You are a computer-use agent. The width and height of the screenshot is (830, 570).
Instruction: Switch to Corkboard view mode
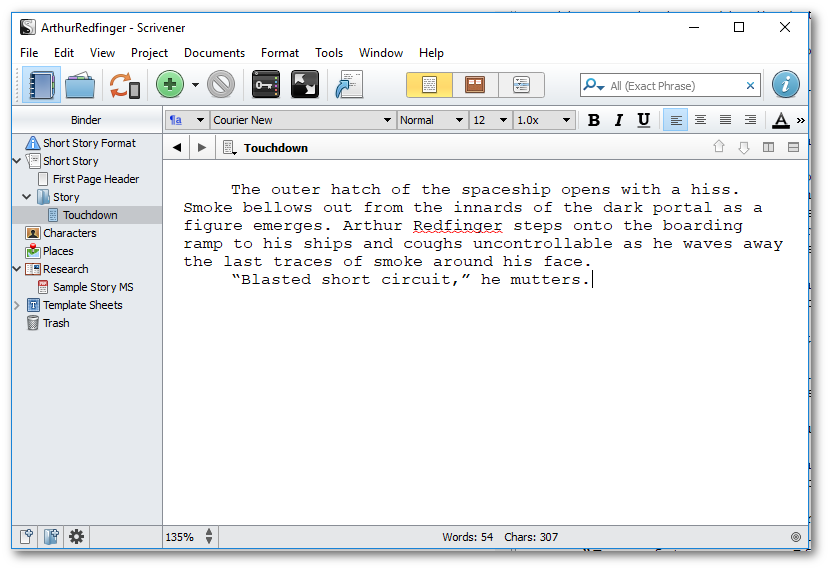pyautogui.click(x=475, y=85)
